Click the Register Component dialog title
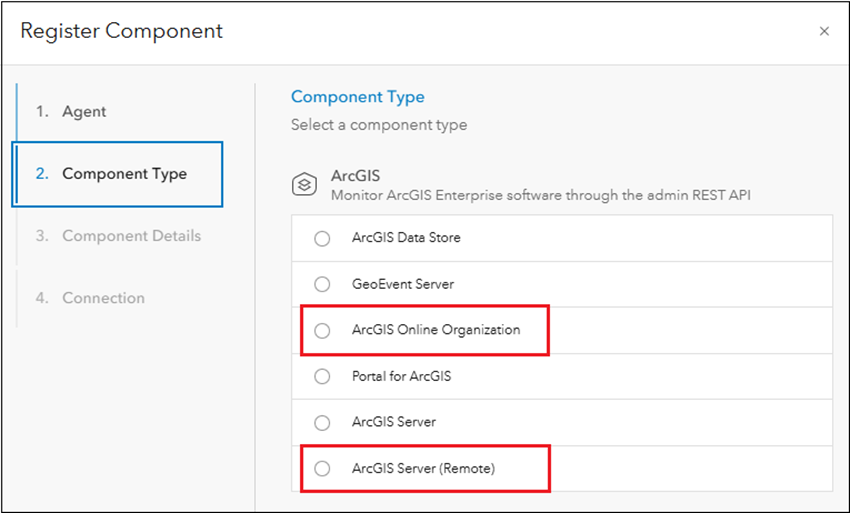 (121, 31)
